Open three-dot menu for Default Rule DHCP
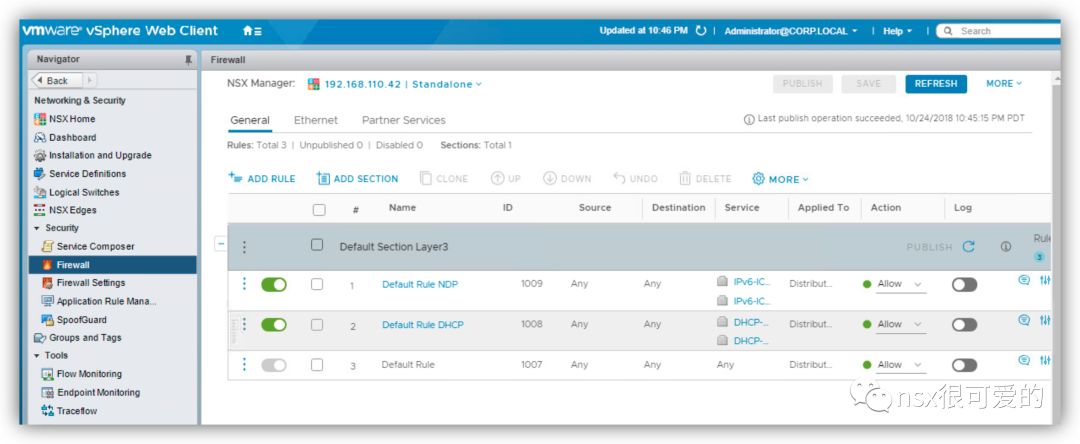The height and width of the screenshot is (444, 1080). 244,324
